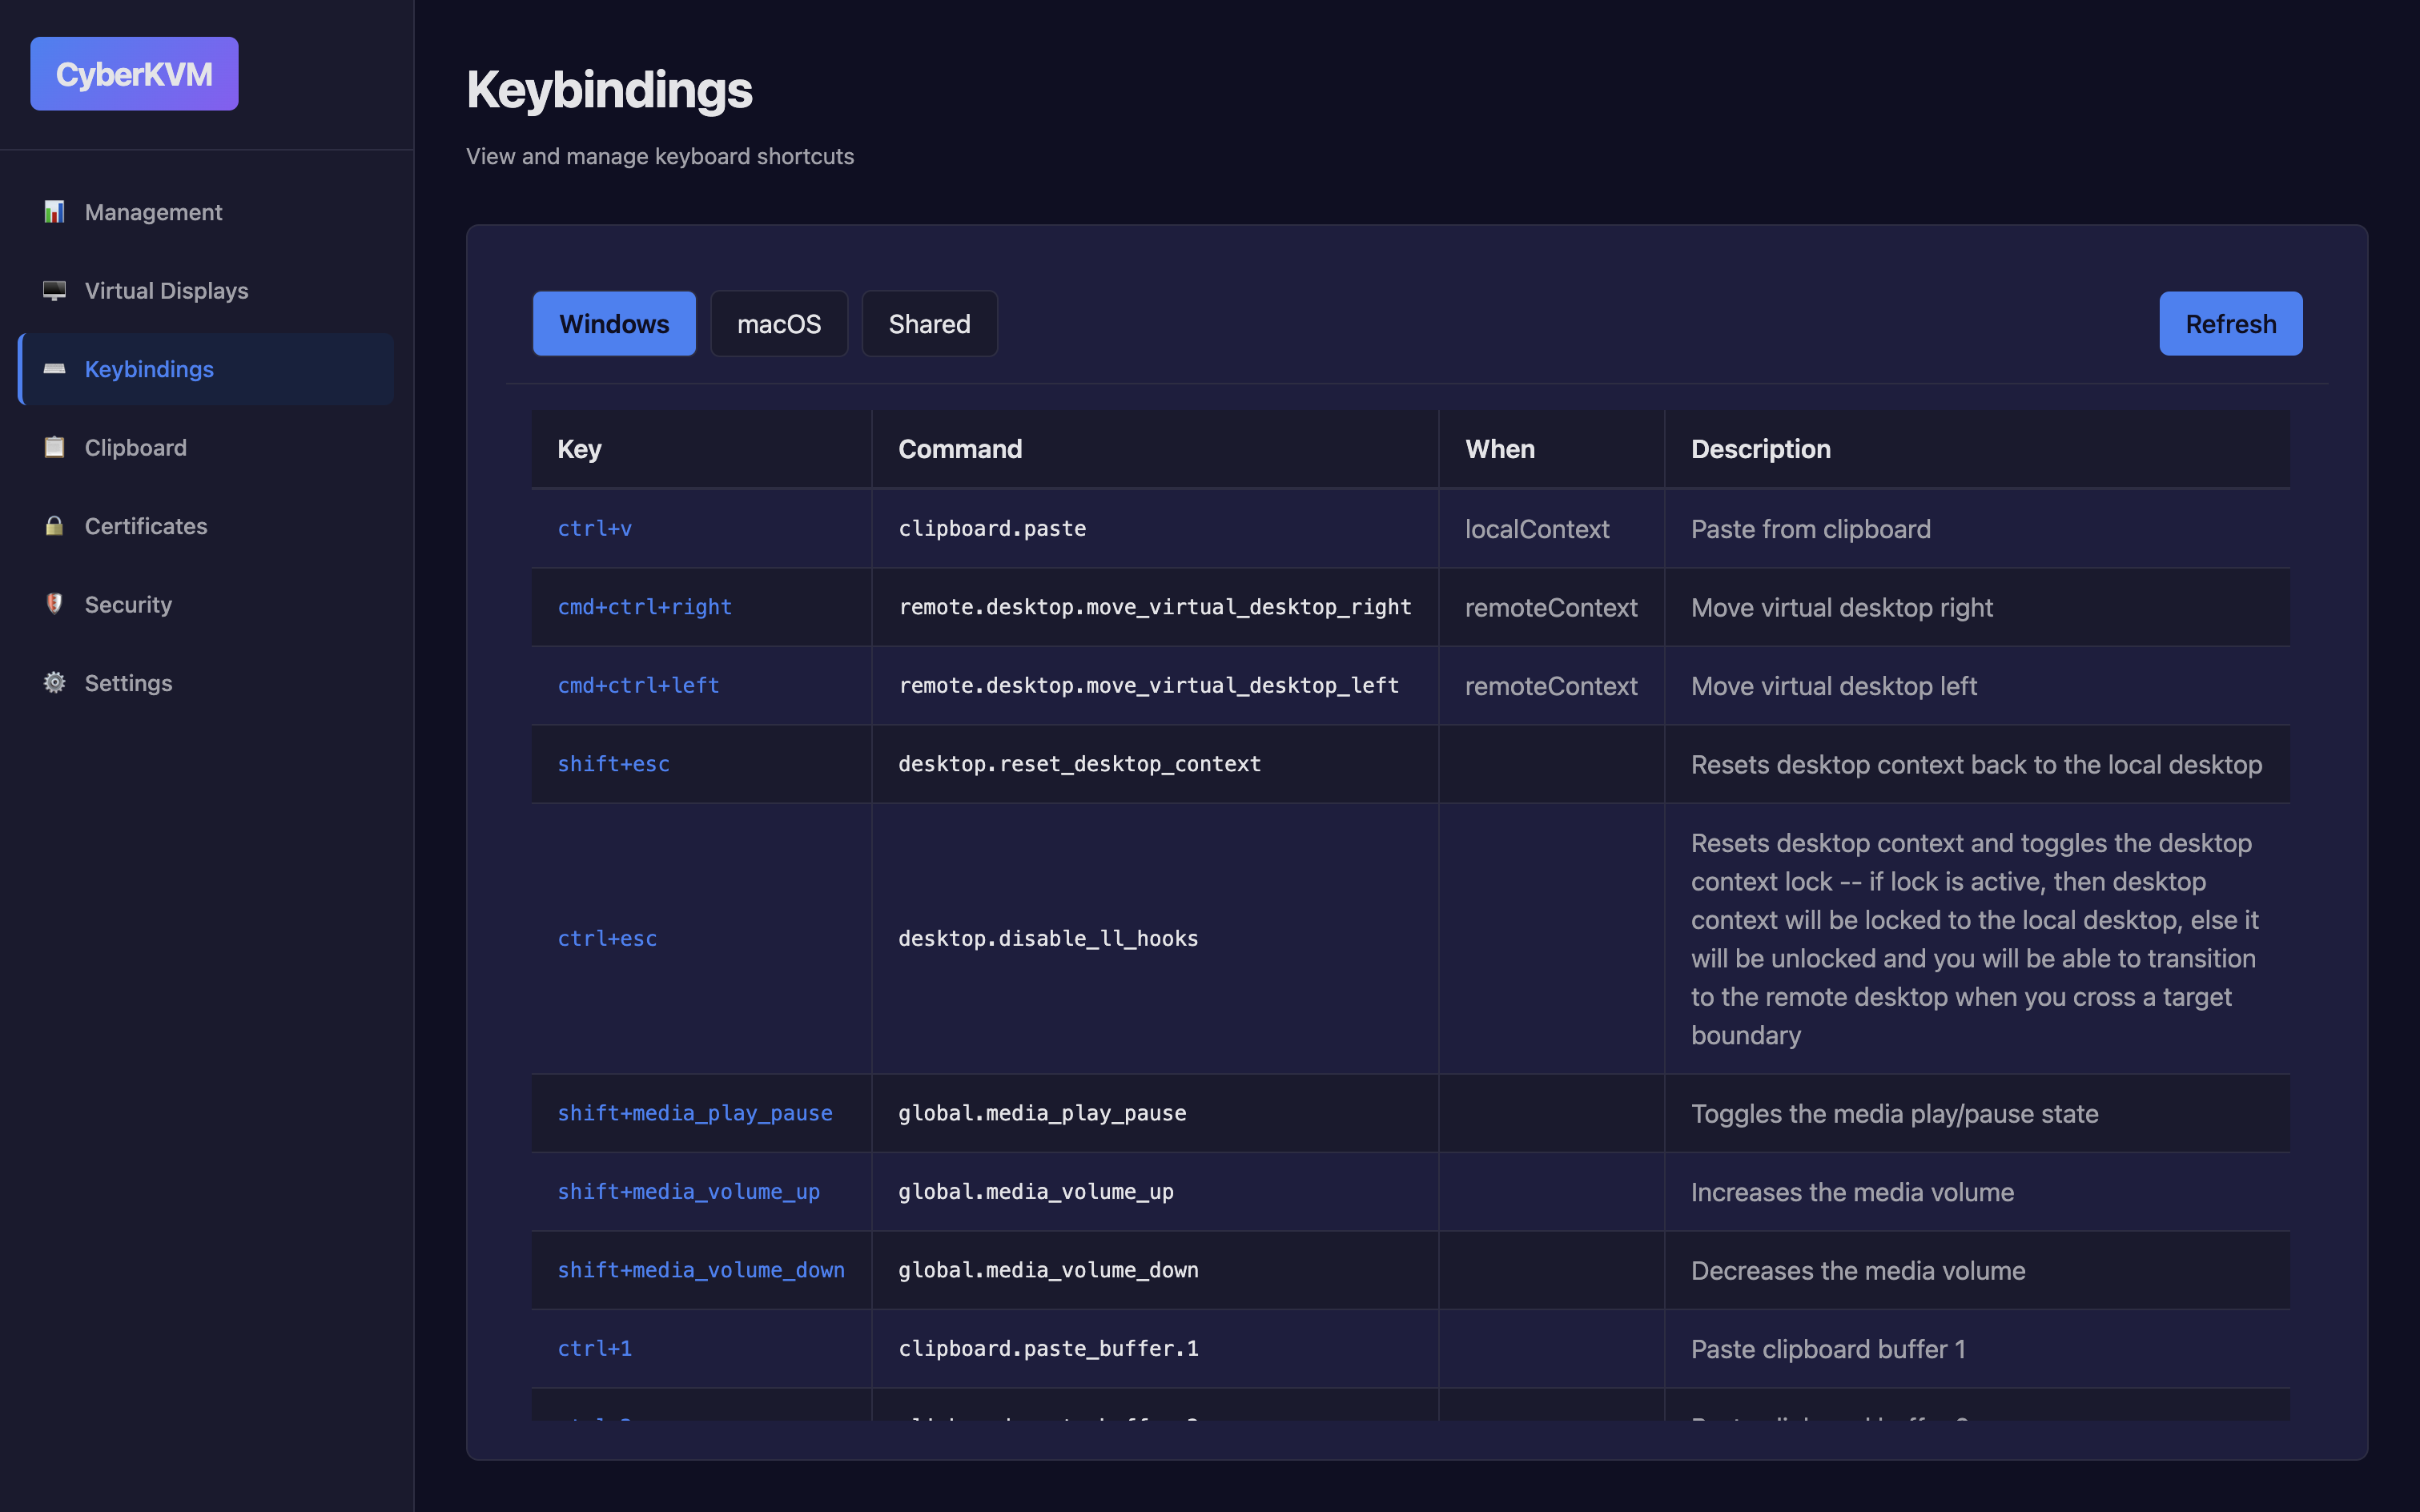
Task: Refresh the keybindings list
Action: pos(2231,323)
